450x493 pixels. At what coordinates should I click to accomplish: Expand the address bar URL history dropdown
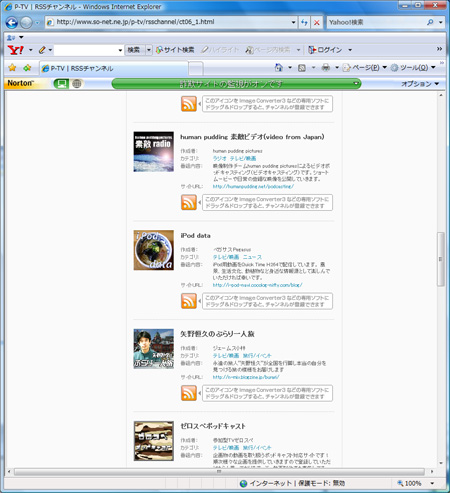pos(293,22)
